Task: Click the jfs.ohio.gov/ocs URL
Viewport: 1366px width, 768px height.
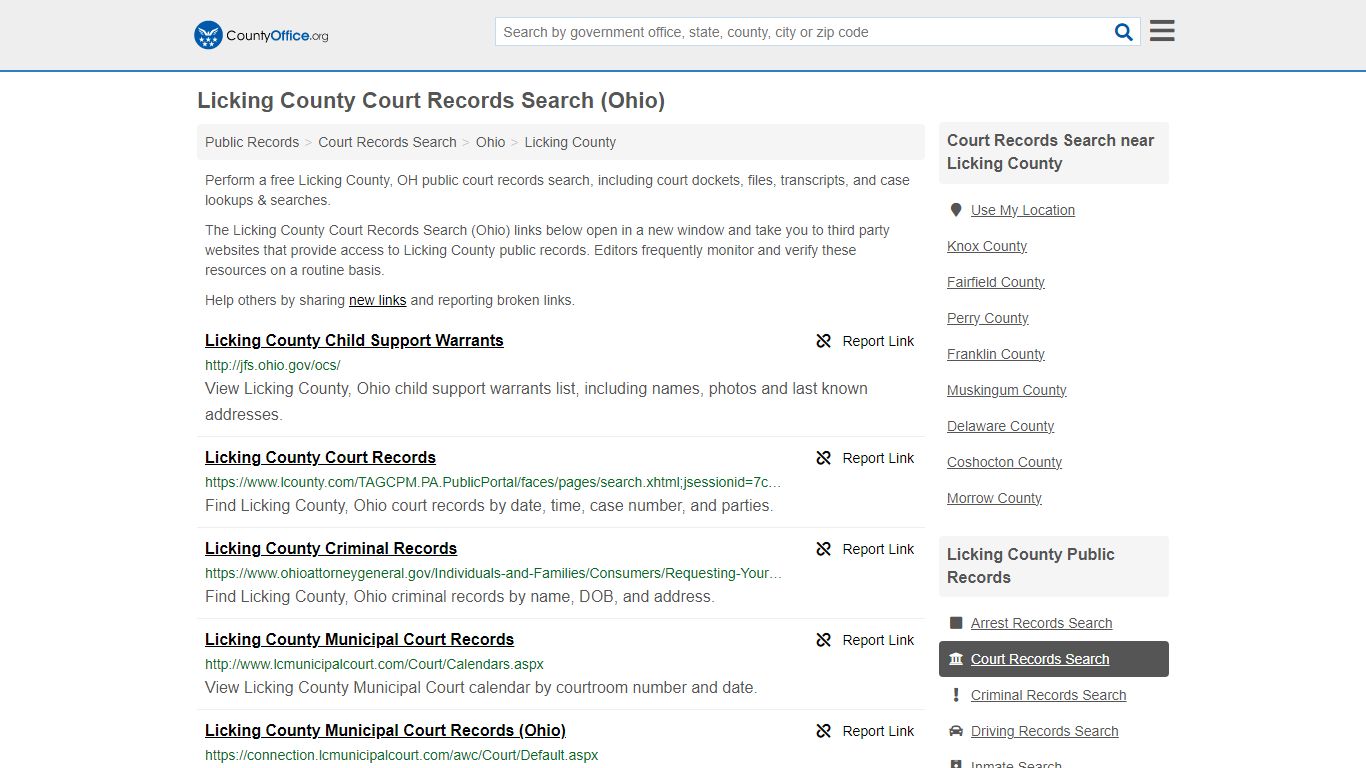Action: coord(273,365)
